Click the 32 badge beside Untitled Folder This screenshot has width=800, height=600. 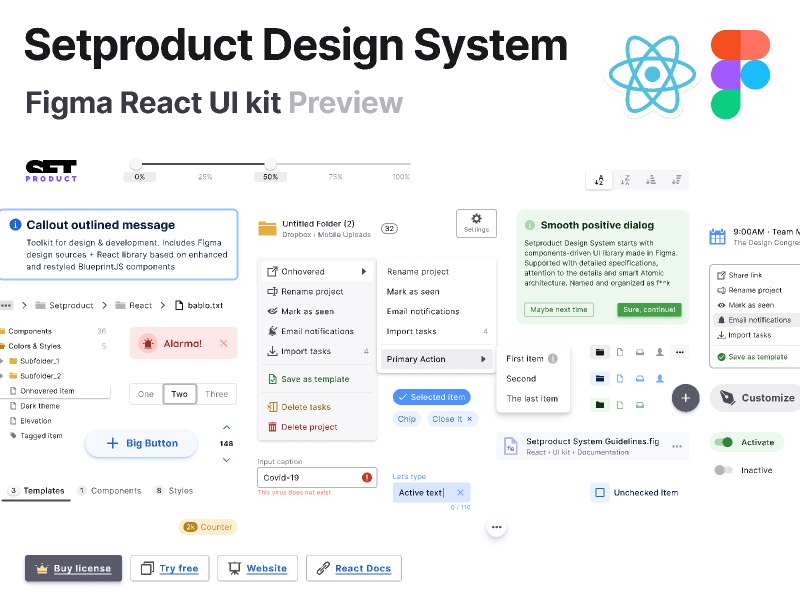click(389, 228)
